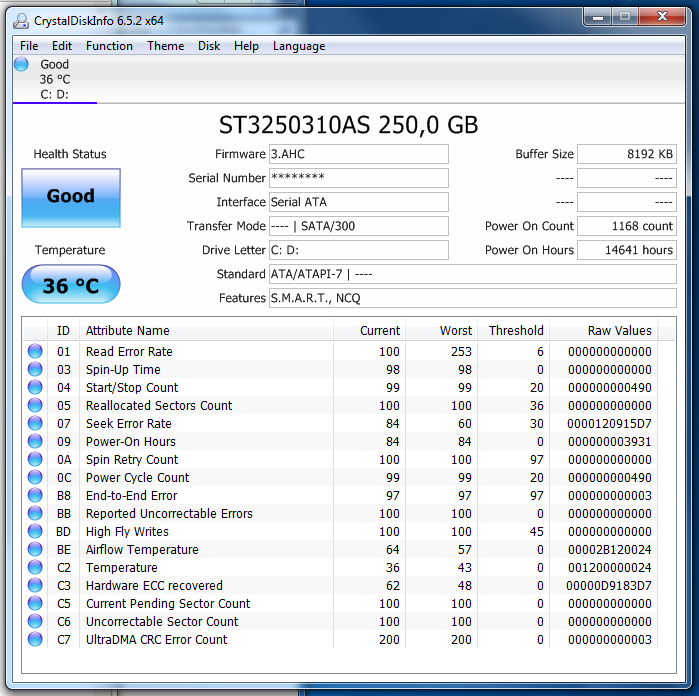The height and width of the screenshot is (696, 699).
Task: Click status orb for Start/Stop Count
Action: [x=35, y=387]
